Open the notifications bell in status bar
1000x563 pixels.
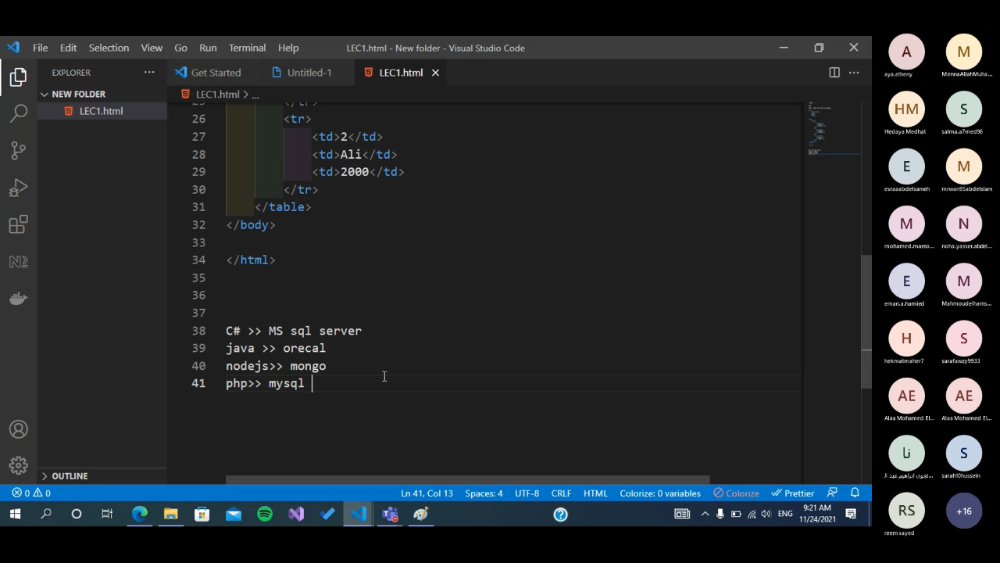point(855,493)
